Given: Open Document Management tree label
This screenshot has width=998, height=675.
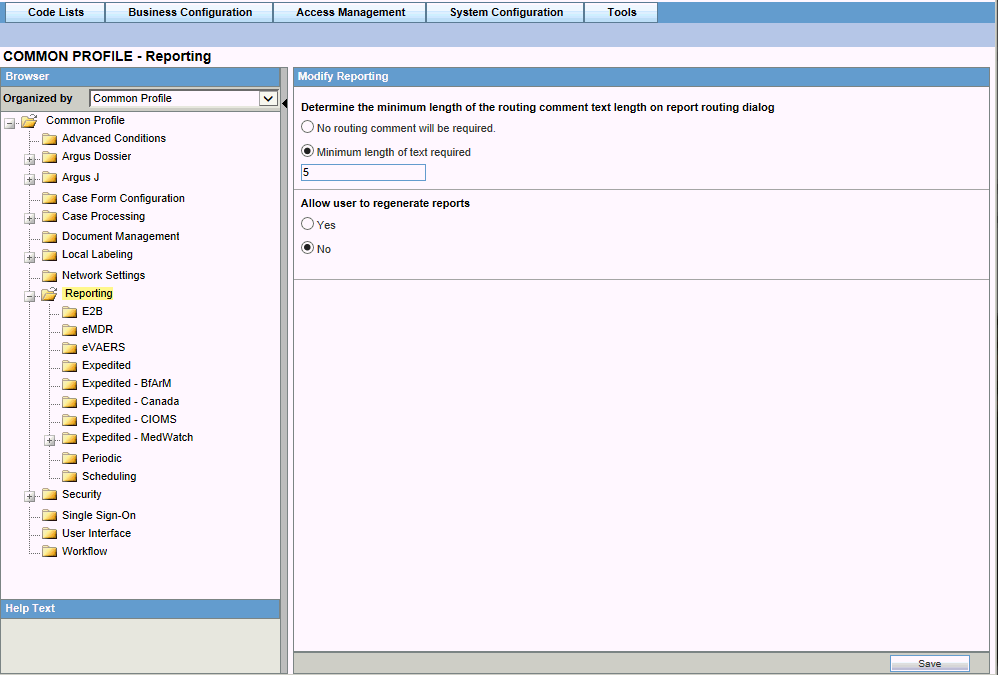Looking at the screenshot, I should click(x=121, y=236).
